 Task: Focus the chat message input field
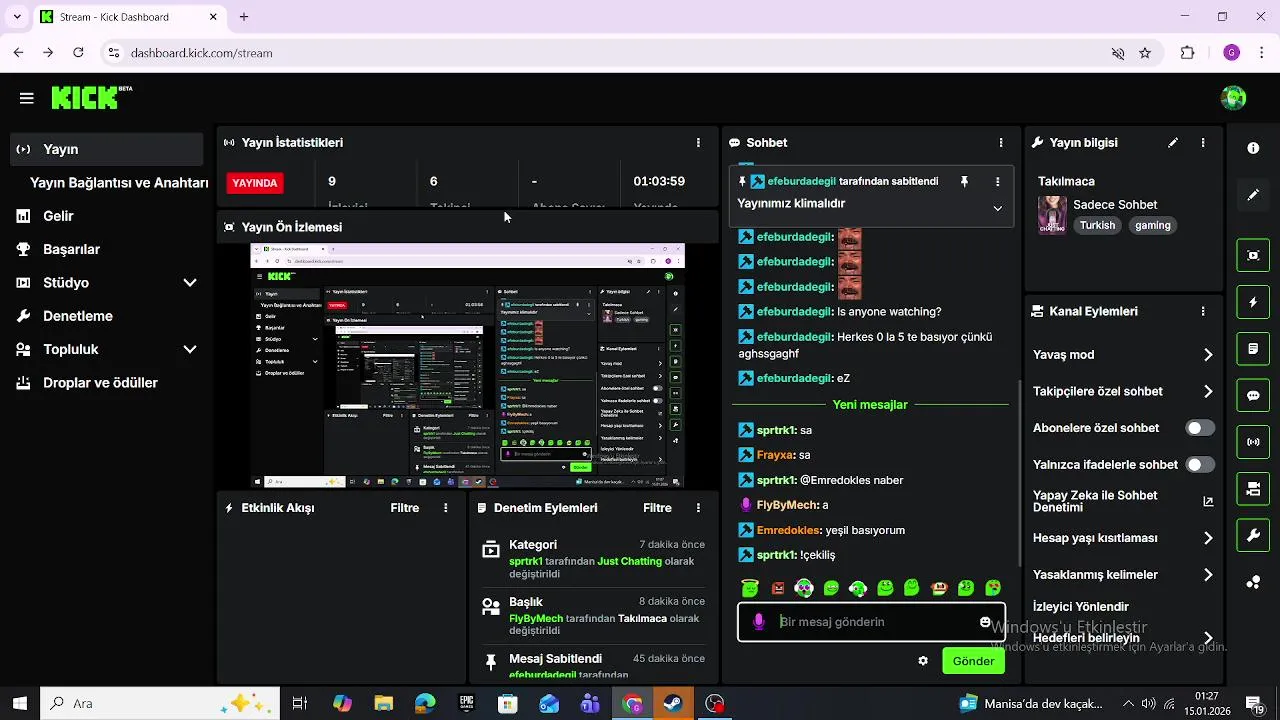[x=872, y=622]
